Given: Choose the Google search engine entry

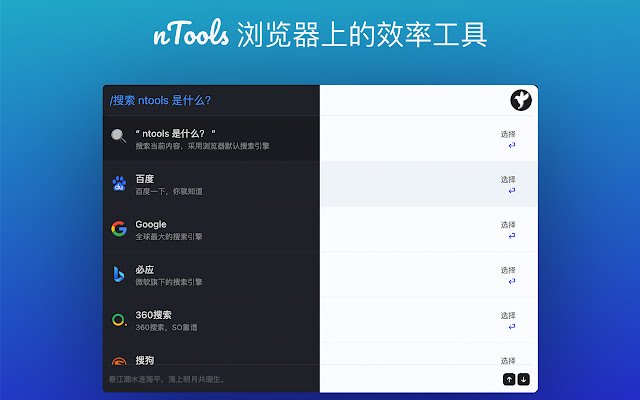Looking at the screenshot, I should click(320, 229).
